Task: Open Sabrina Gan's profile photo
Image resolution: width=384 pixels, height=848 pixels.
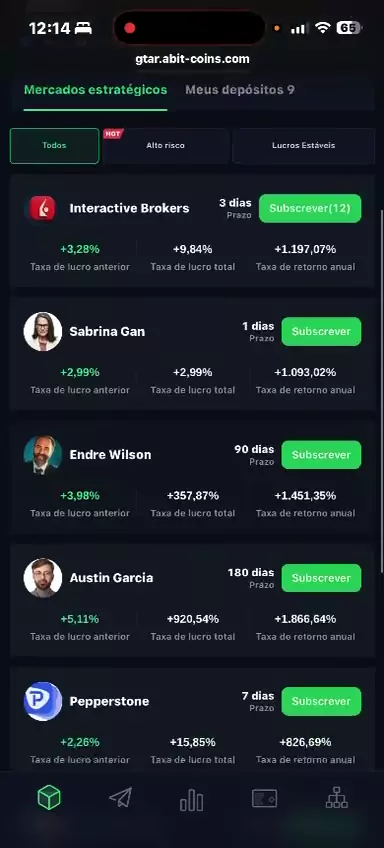Action: (x=43, y=331)
